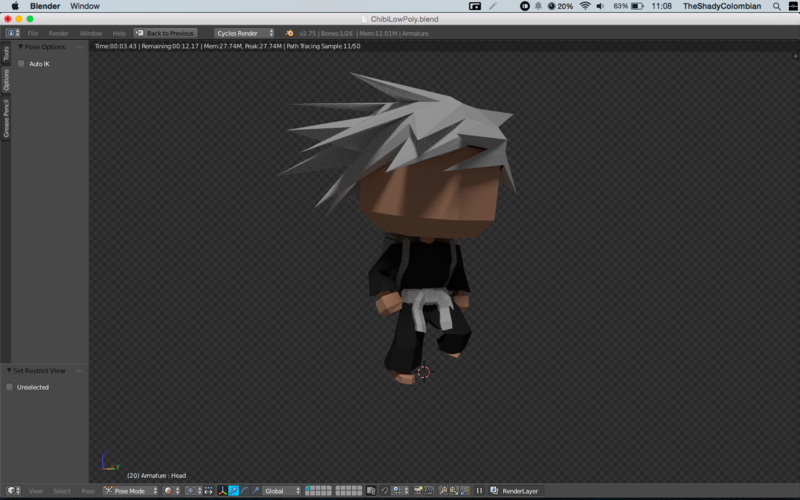Pause the viewport preview render
Viewport: 800px width, 500px height.
(479, 491)
